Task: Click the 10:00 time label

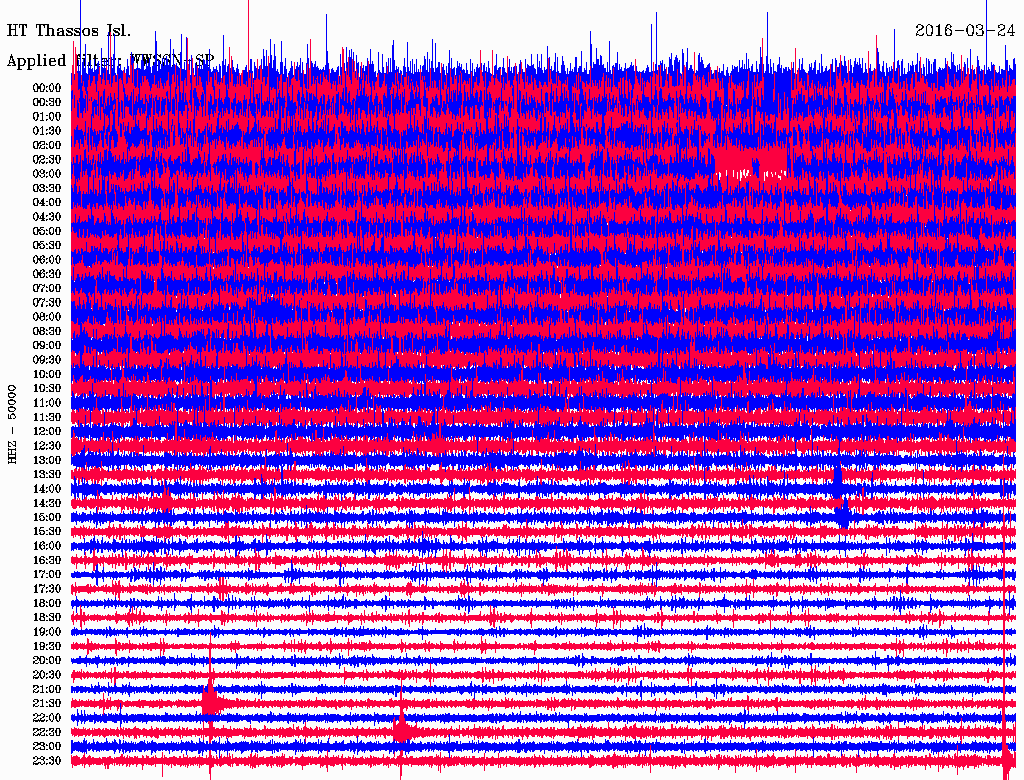Action: (x=47, y=374)
